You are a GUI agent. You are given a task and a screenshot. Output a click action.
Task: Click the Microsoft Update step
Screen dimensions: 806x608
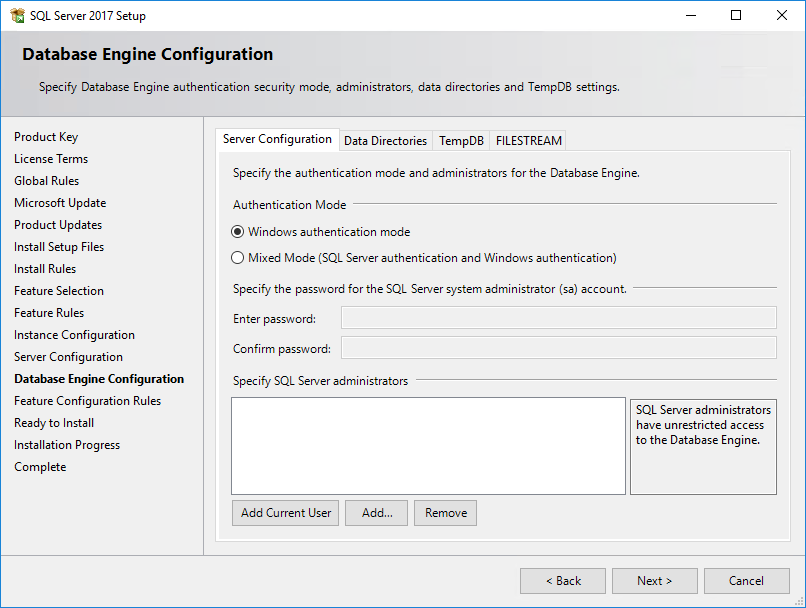(x=60, y=203)
